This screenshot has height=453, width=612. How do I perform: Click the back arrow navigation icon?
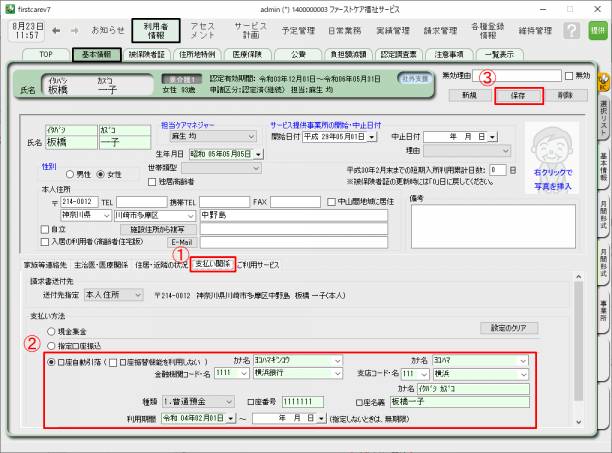coord(56,30)
